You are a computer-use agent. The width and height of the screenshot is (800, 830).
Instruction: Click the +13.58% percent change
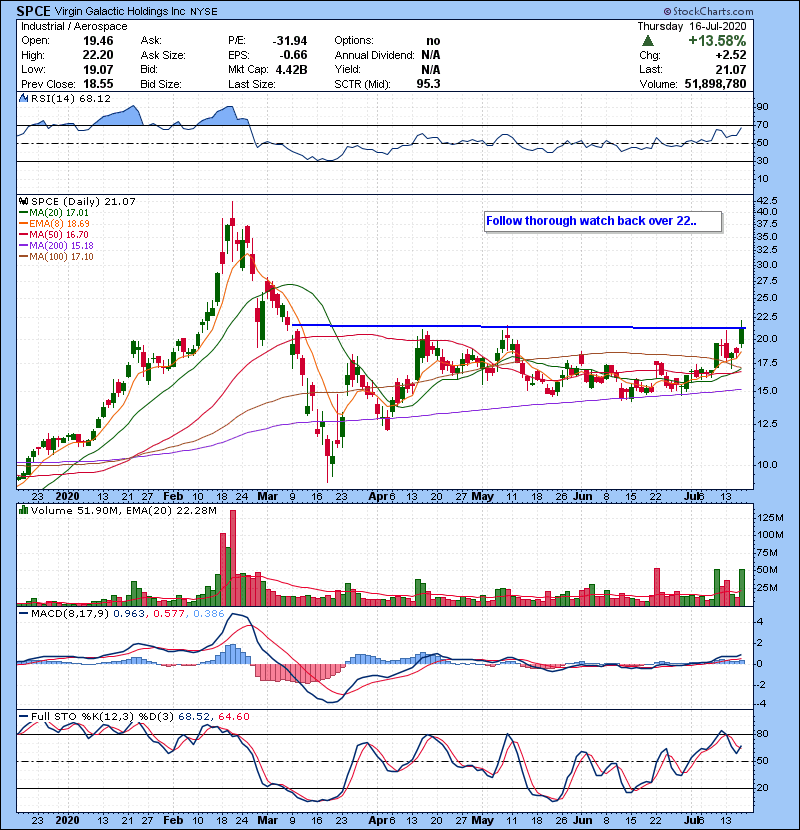pyautogui.click(x=717, y=41)
